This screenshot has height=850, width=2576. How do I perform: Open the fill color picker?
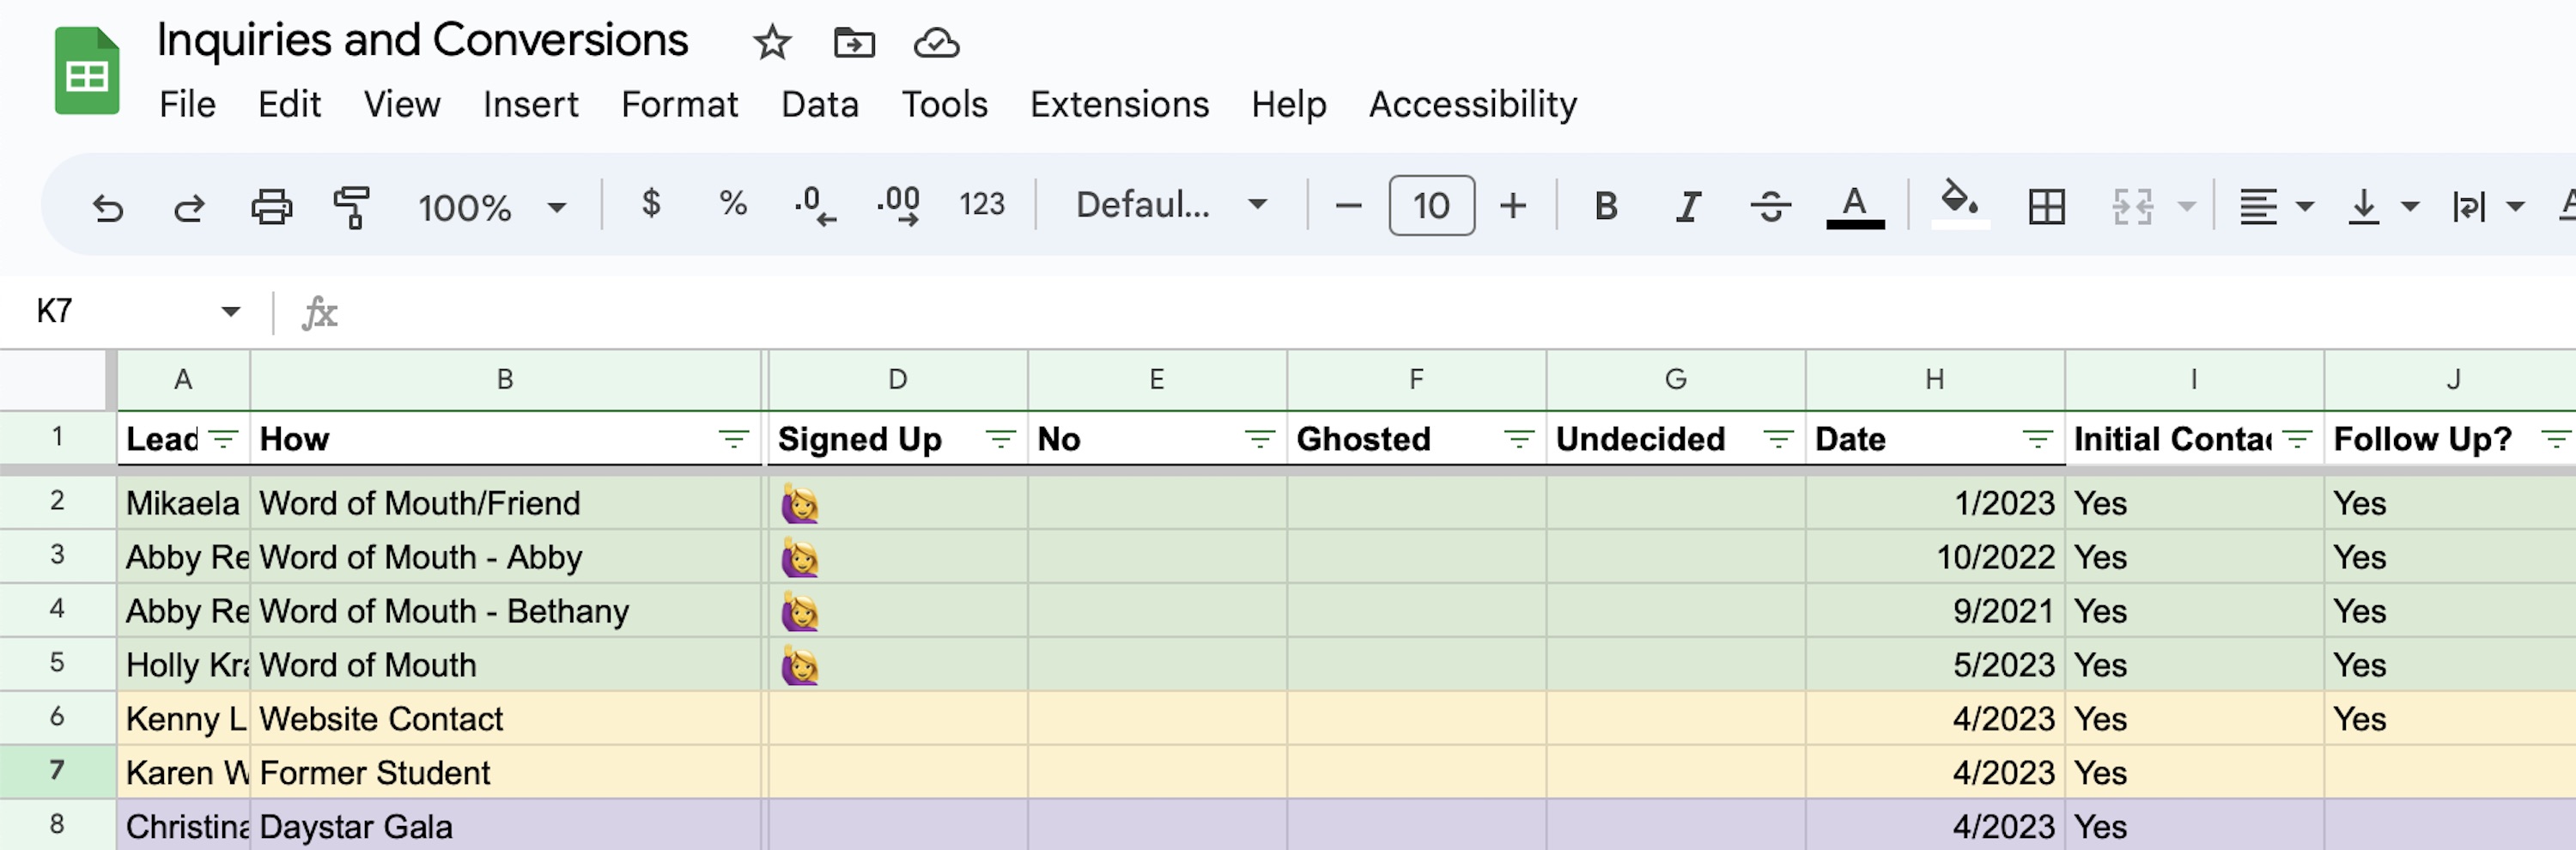(x=1959, y=205)
